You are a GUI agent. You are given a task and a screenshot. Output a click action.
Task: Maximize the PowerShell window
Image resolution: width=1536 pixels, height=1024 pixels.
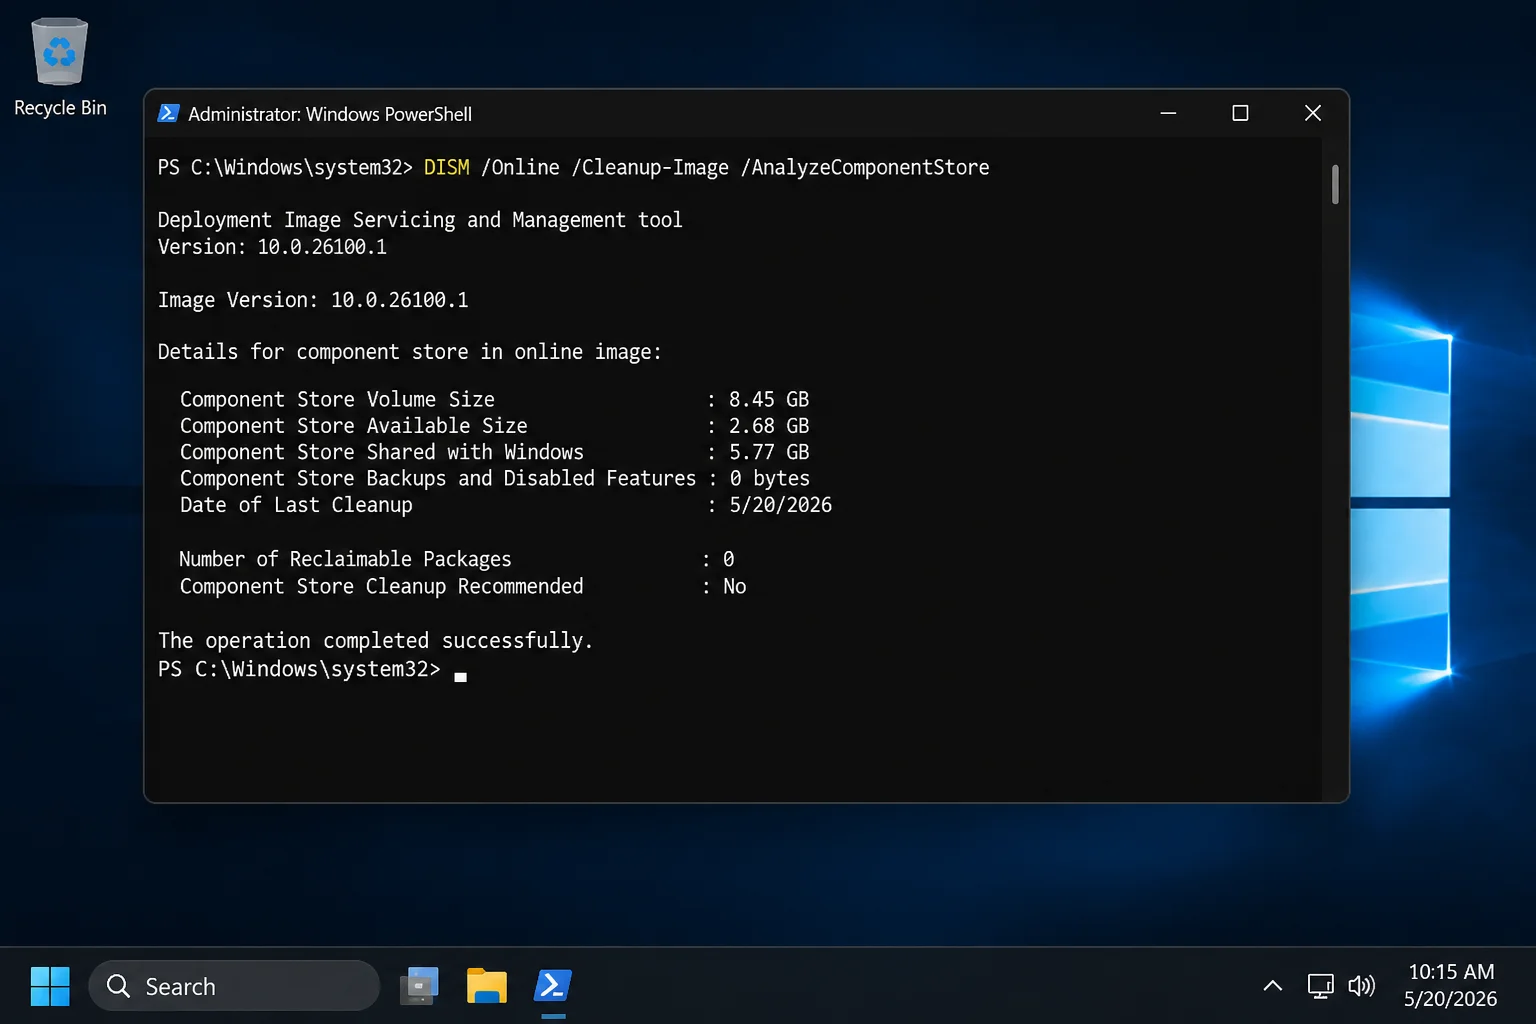coord(1240,113)
